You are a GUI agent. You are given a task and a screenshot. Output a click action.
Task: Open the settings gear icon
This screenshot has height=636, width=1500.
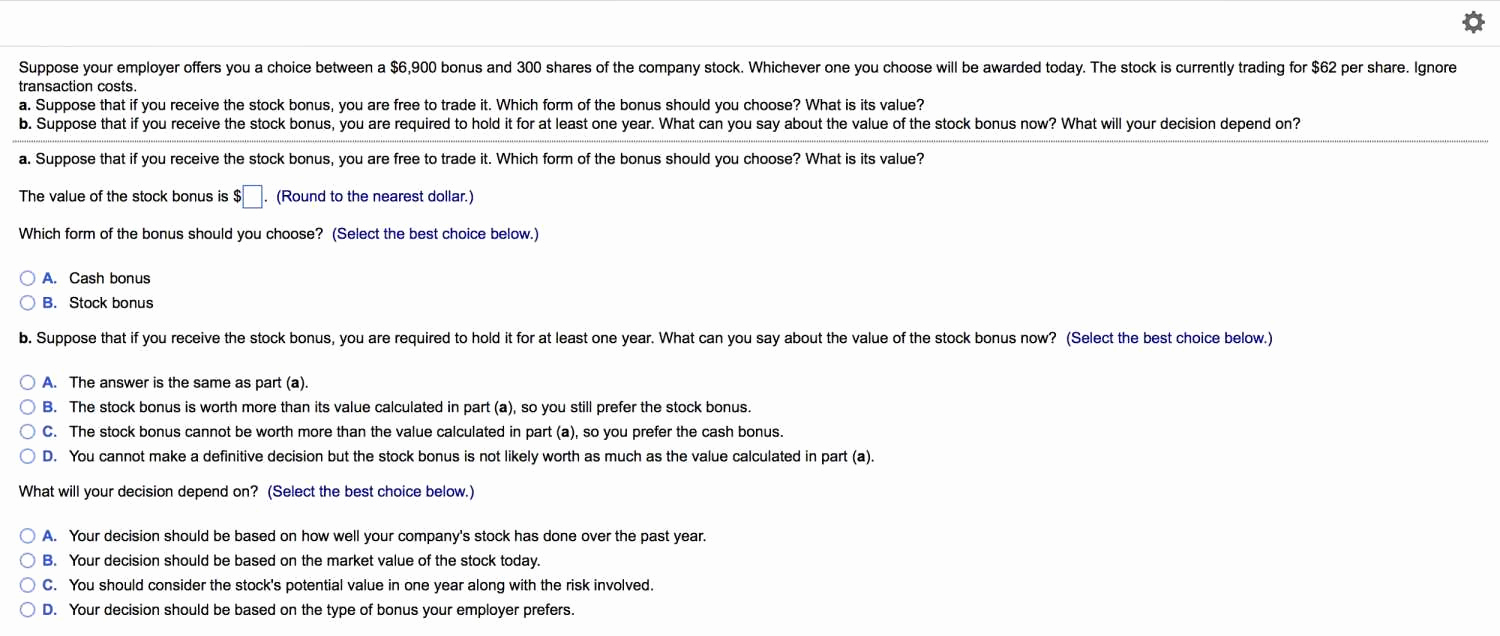click(1473, 22)
